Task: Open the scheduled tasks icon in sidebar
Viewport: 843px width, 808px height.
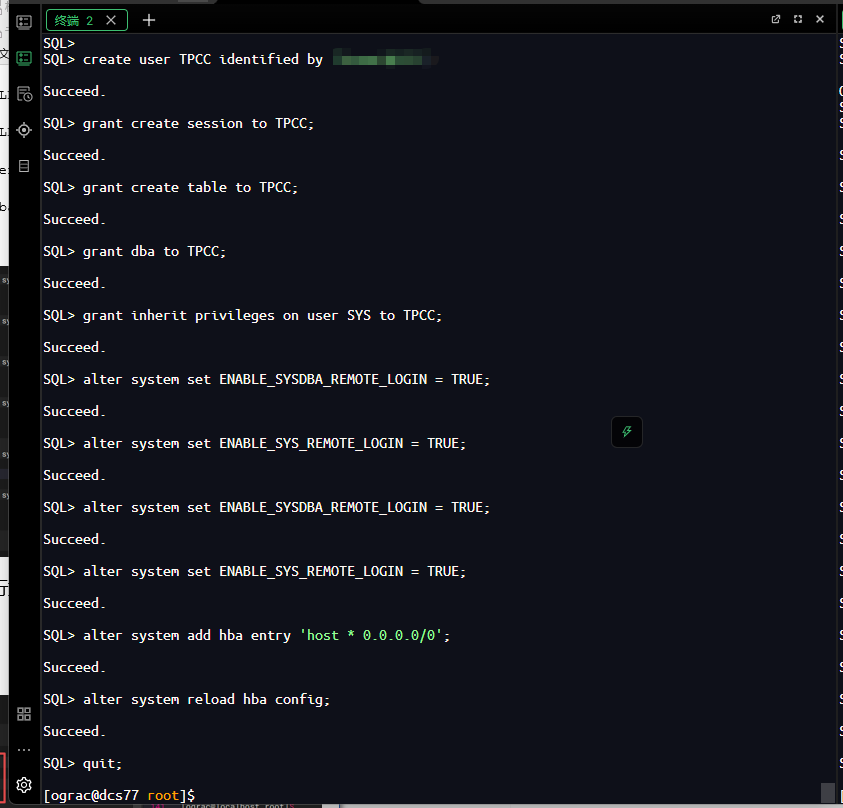Action: pyautogui.click(x=24, y=94)
